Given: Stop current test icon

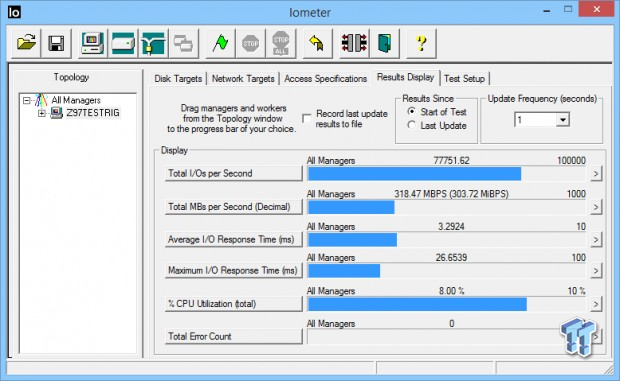Looking at the screenshot, I should tap(250, 43).
